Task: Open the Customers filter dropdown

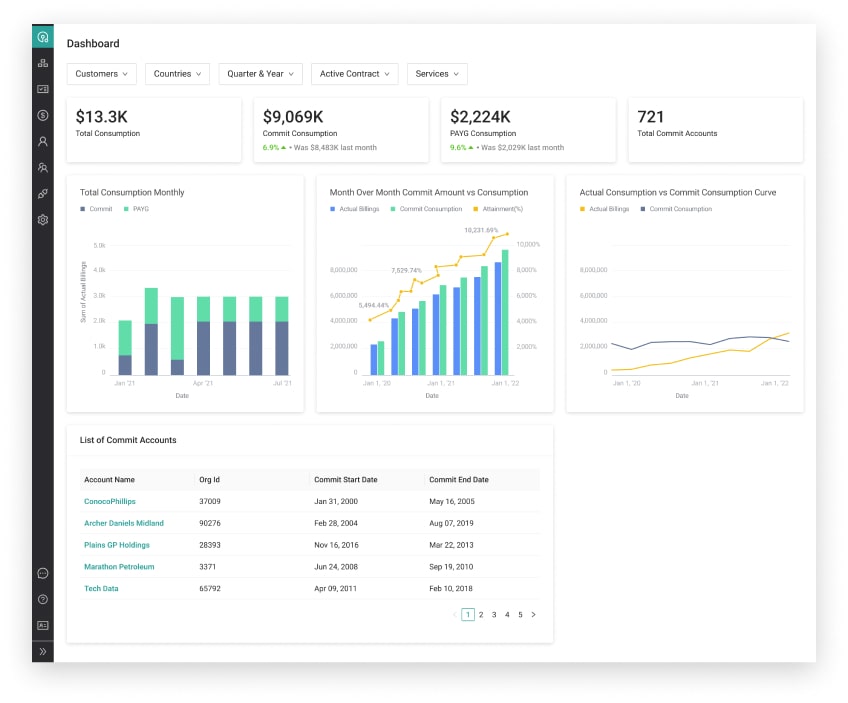Action: point(102,74)
